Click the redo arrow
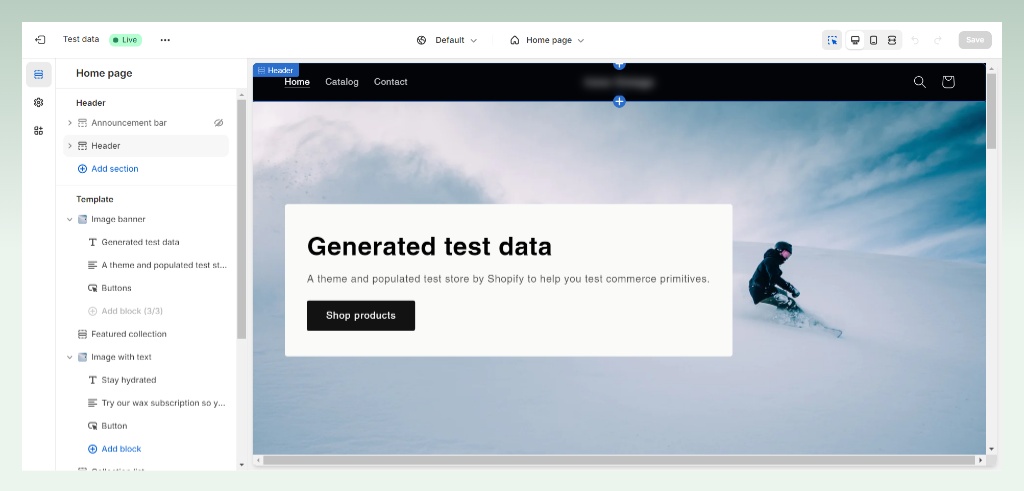This screenshot has width=1024, height=491. click(938, 40)
